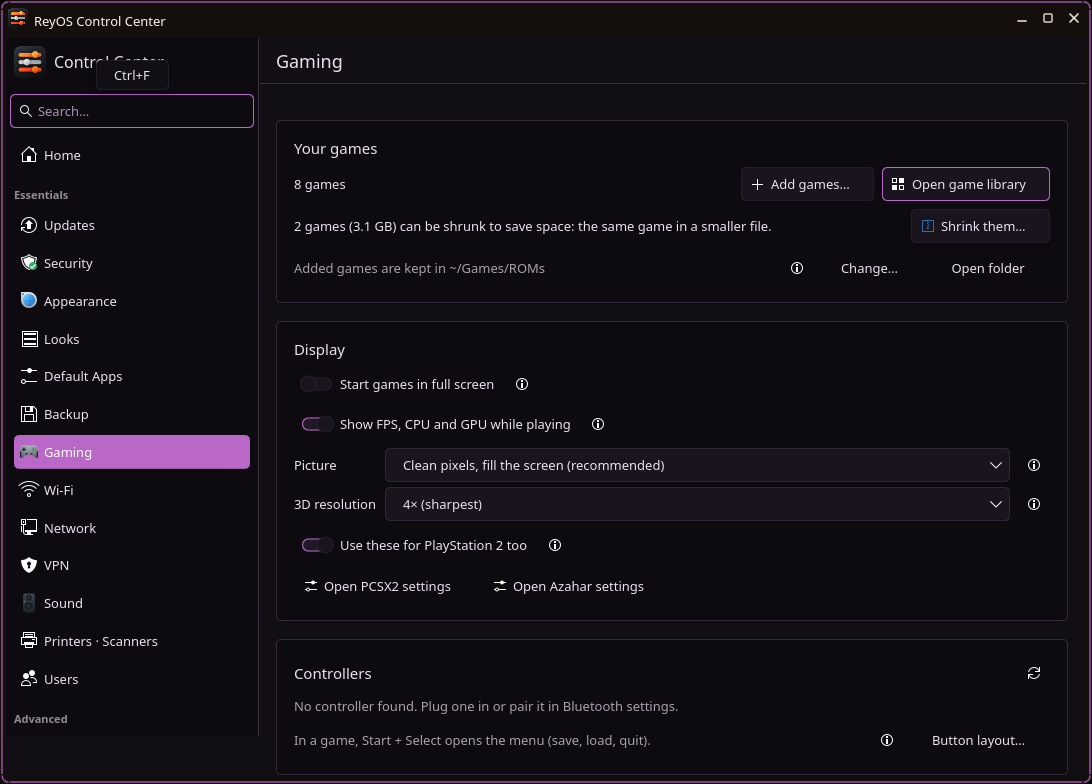
Task: Click the Security shield icon
Action: pyautogui.click(x=29, y=262)
